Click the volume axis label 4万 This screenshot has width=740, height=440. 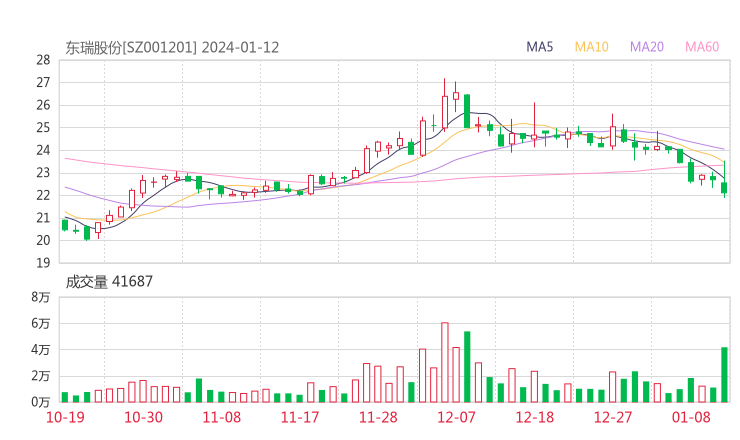tap(41, 350)
